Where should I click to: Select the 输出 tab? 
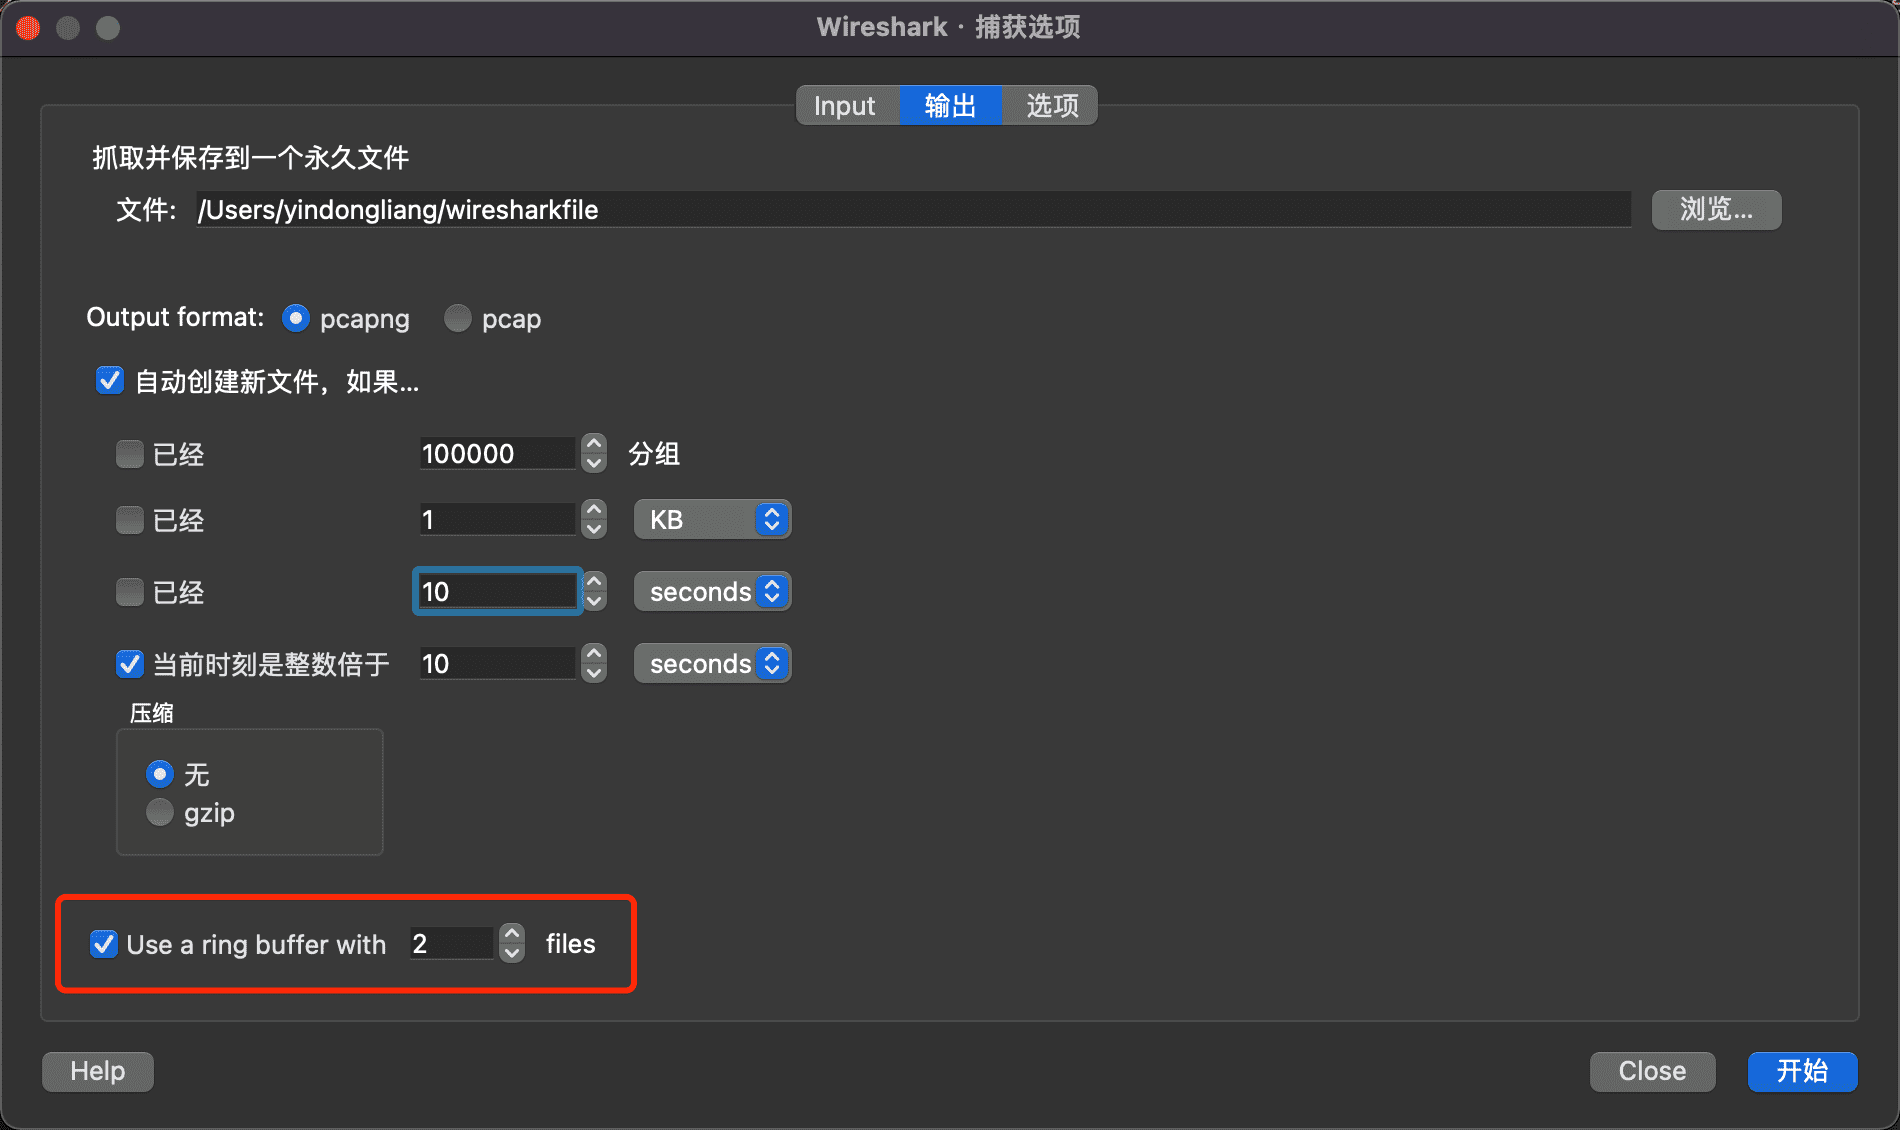point(950,105)
